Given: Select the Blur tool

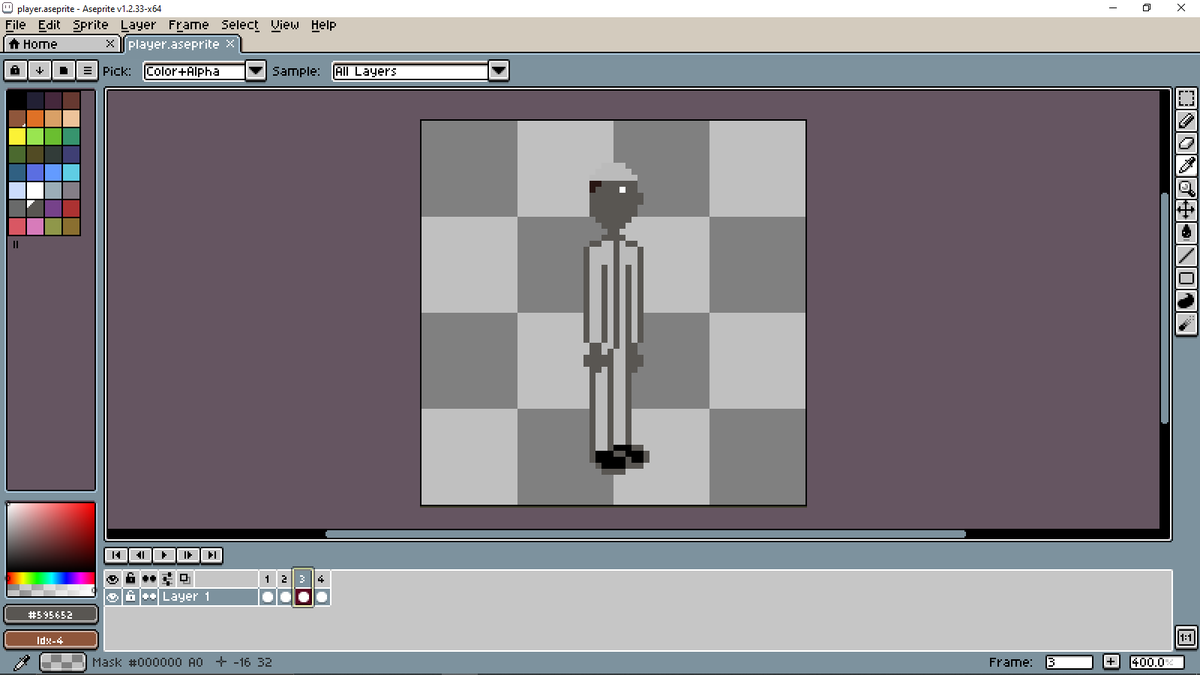Looking at the screenshot, I should 1186,323.
